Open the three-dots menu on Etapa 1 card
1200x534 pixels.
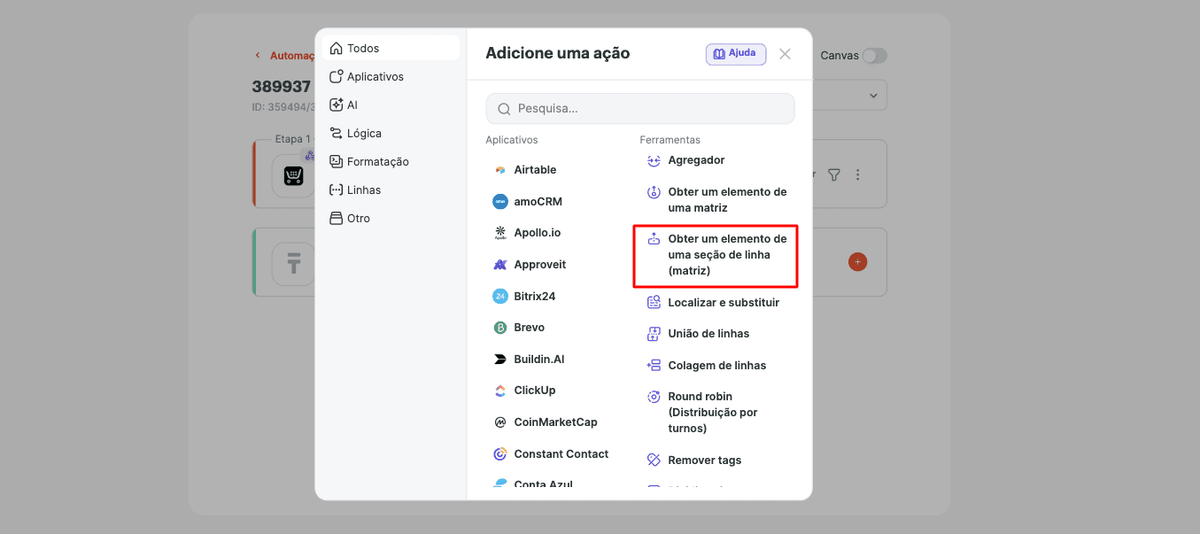[858, 175]
